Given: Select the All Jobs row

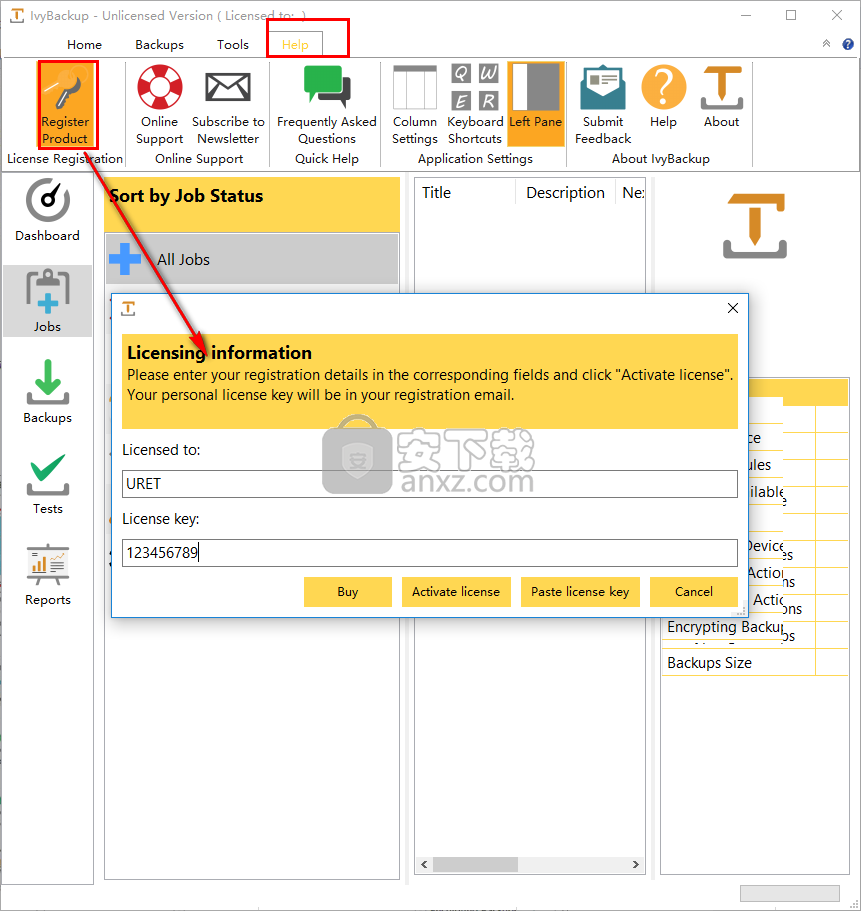Looking at the screenshot, I should pyautogui.click(x=252, y=259).
